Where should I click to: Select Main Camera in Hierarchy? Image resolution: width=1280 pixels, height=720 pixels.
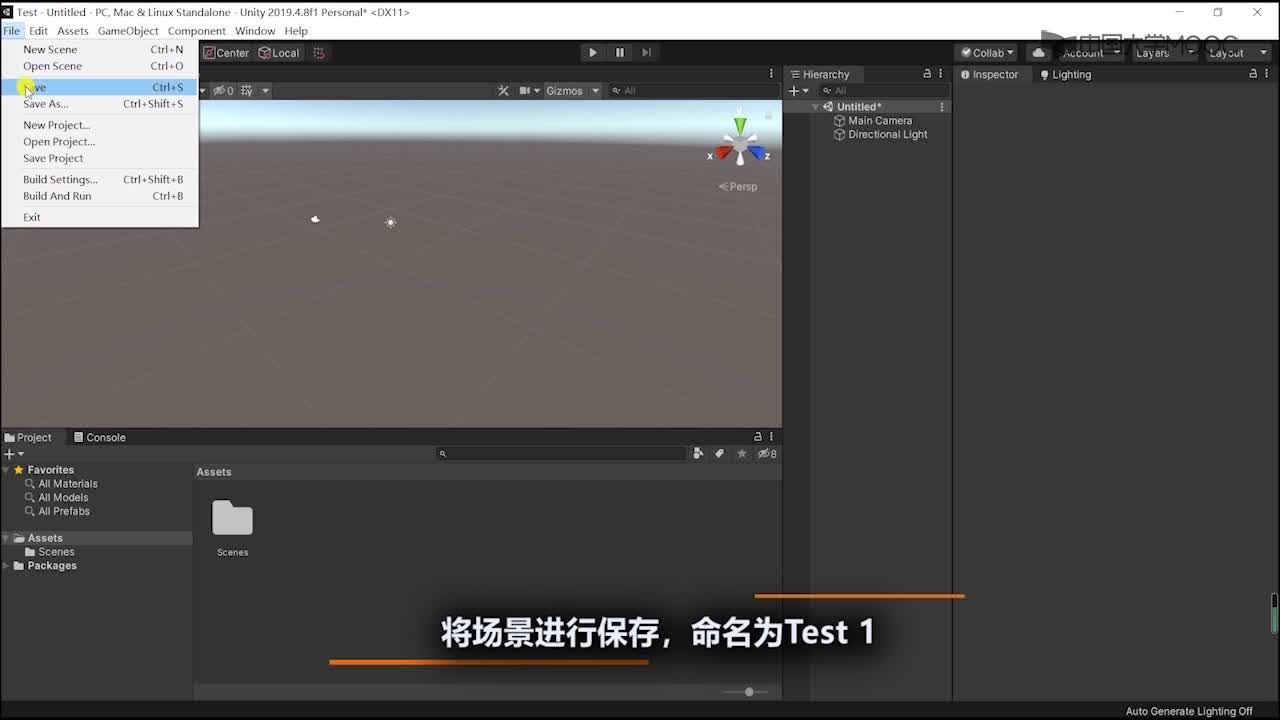880,121
